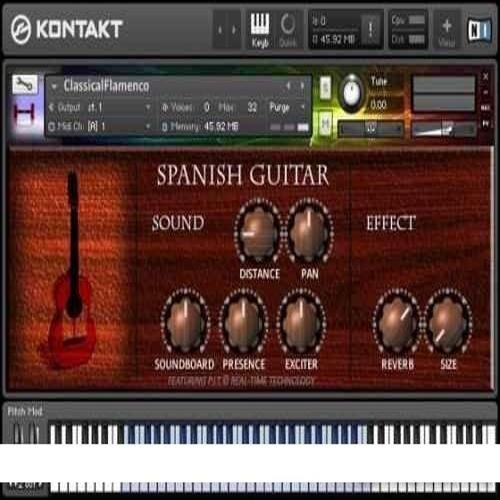Click the Output icon left of Output label

pos(51,107)
